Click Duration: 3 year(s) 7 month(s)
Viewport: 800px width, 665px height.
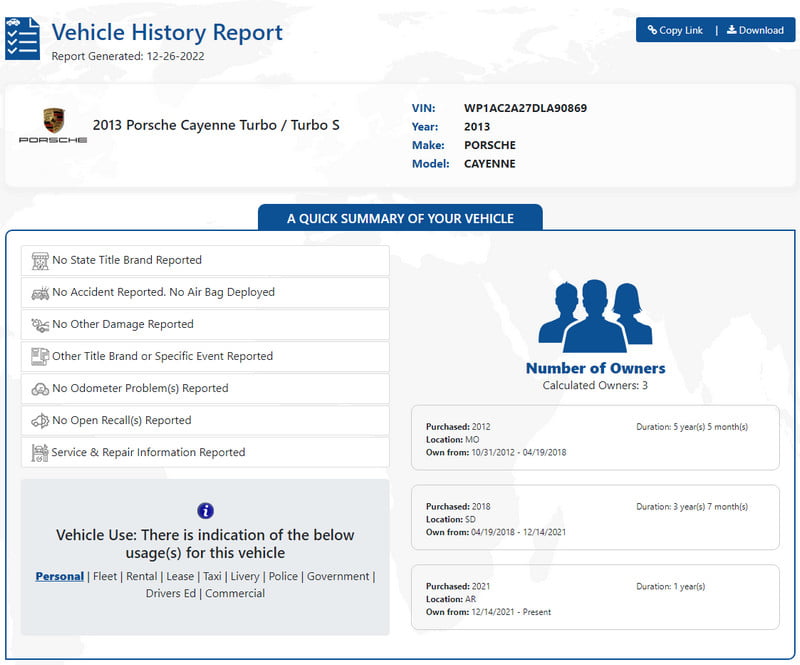click(692, 507)
